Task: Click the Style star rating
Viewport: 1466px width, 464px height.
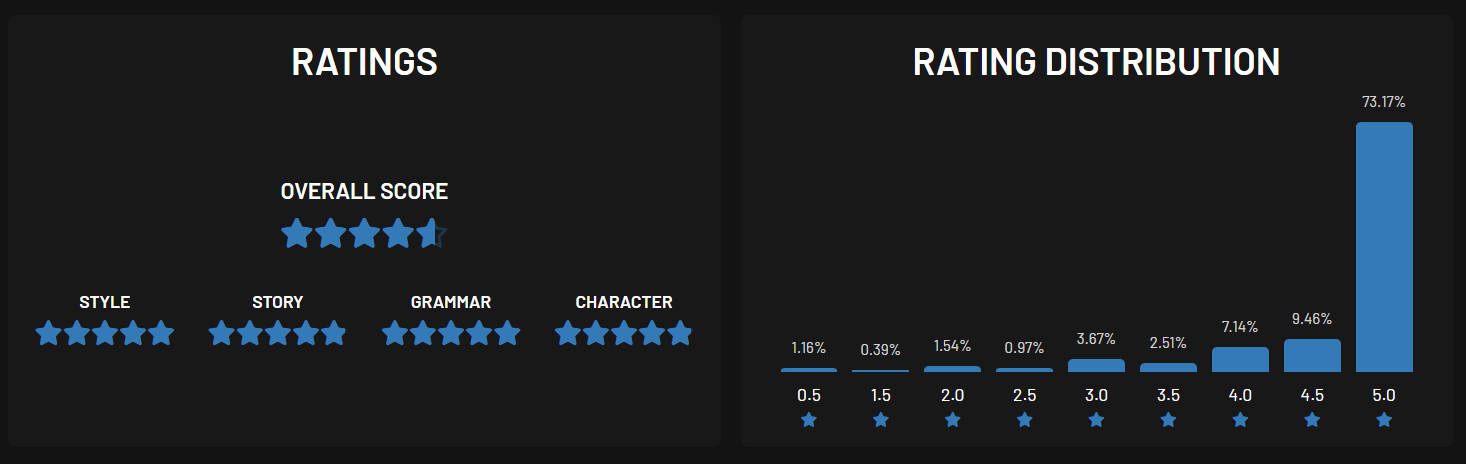Action: point(105,333)
